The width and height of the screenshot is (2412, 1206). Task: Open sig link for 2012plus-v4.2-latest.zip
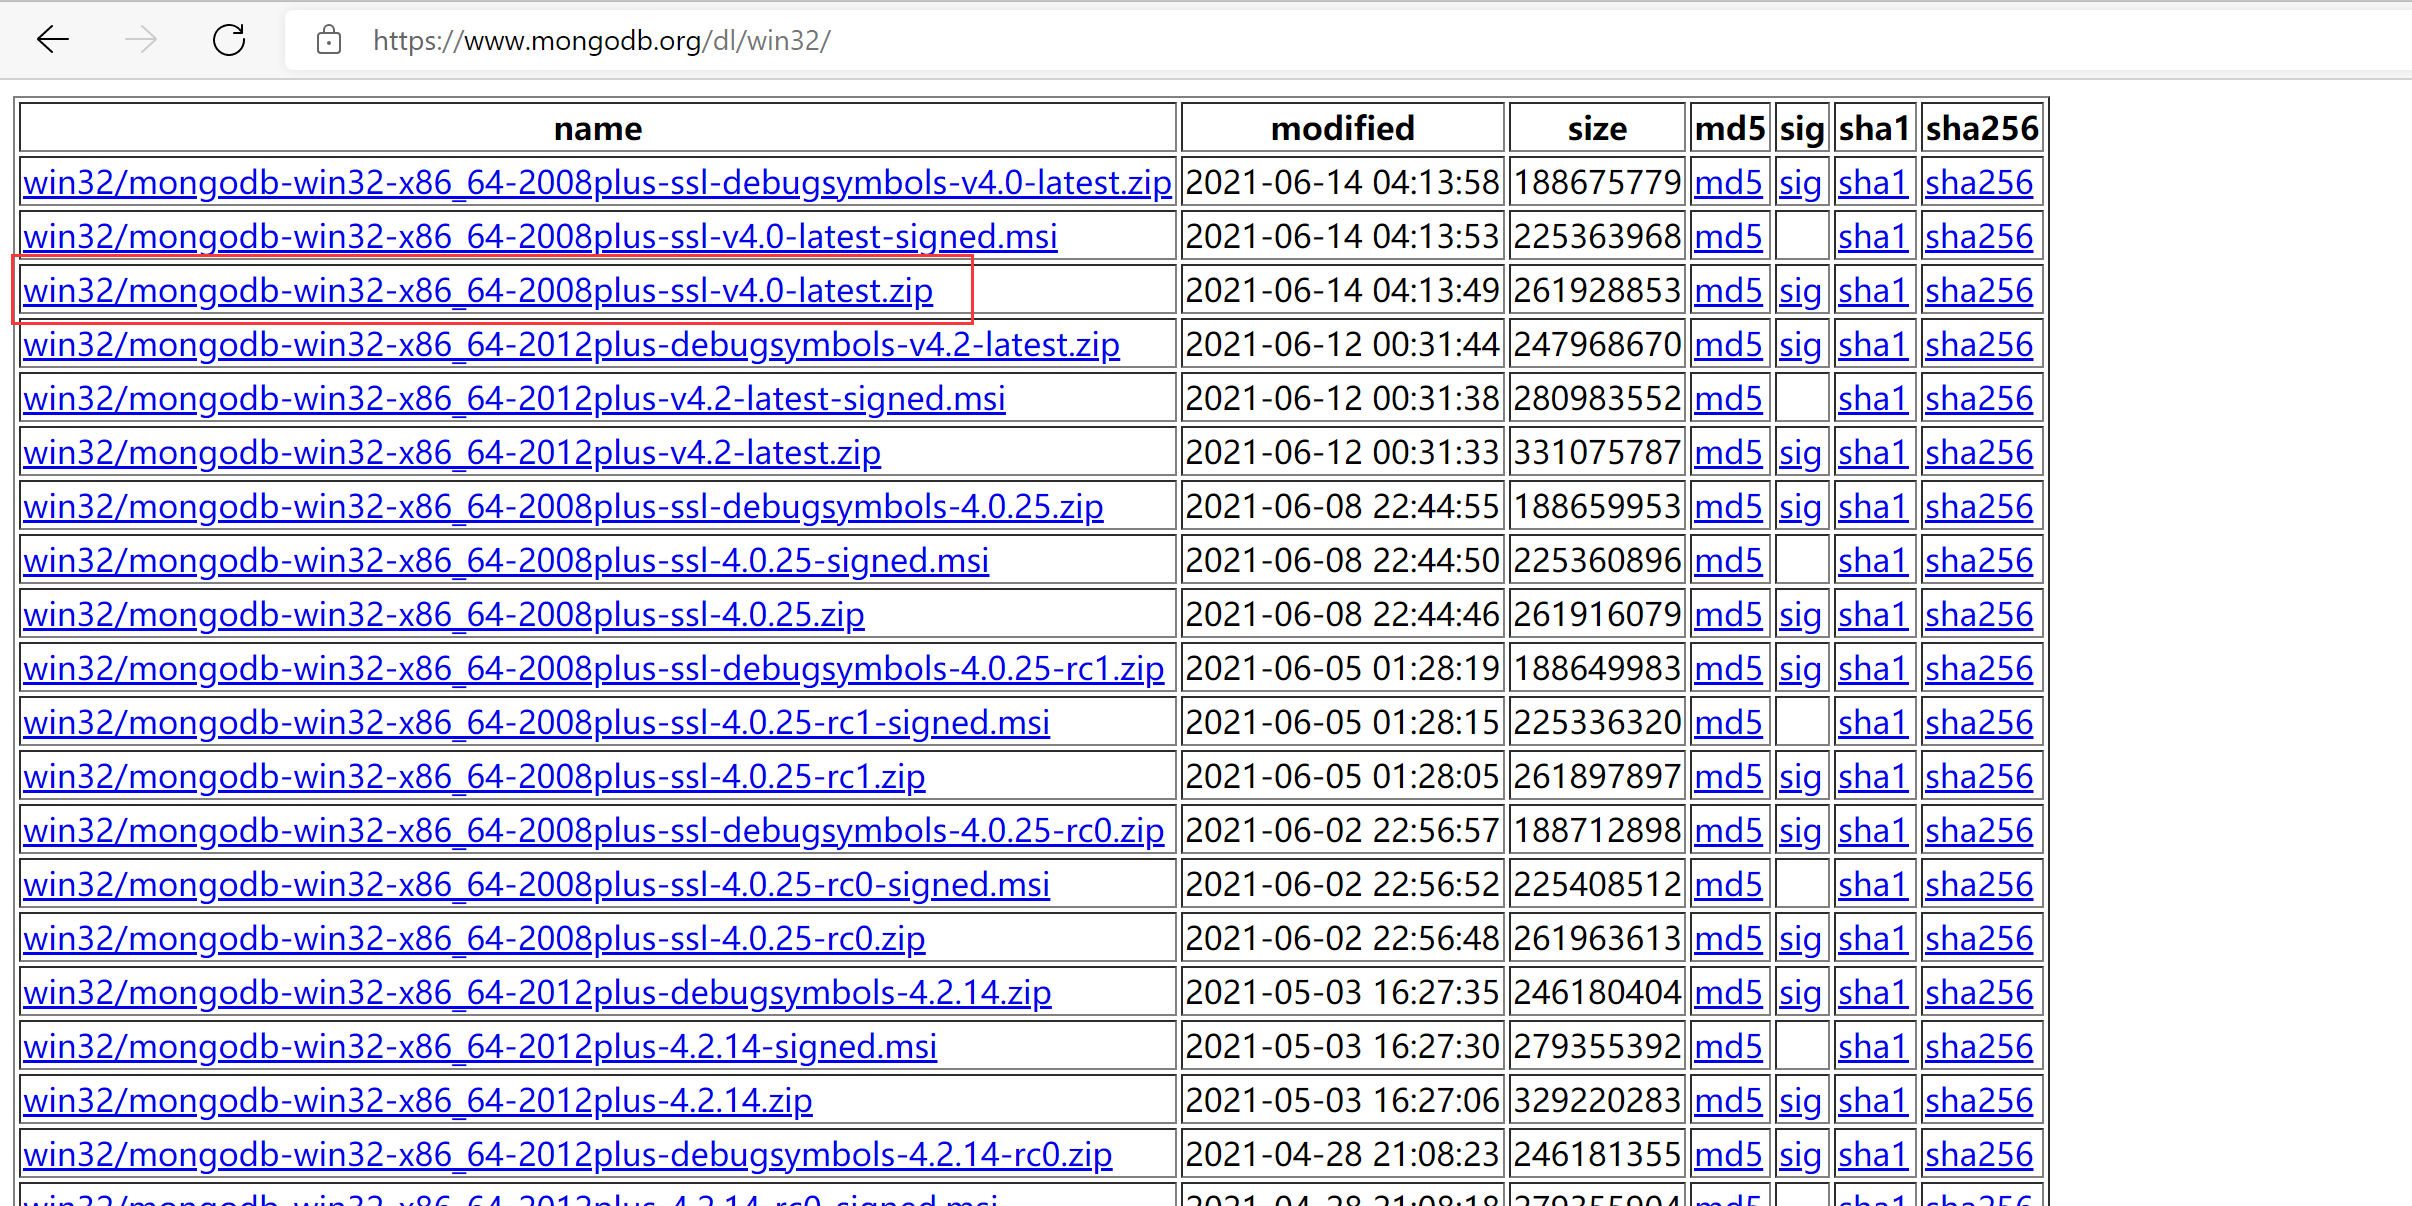1799,453
